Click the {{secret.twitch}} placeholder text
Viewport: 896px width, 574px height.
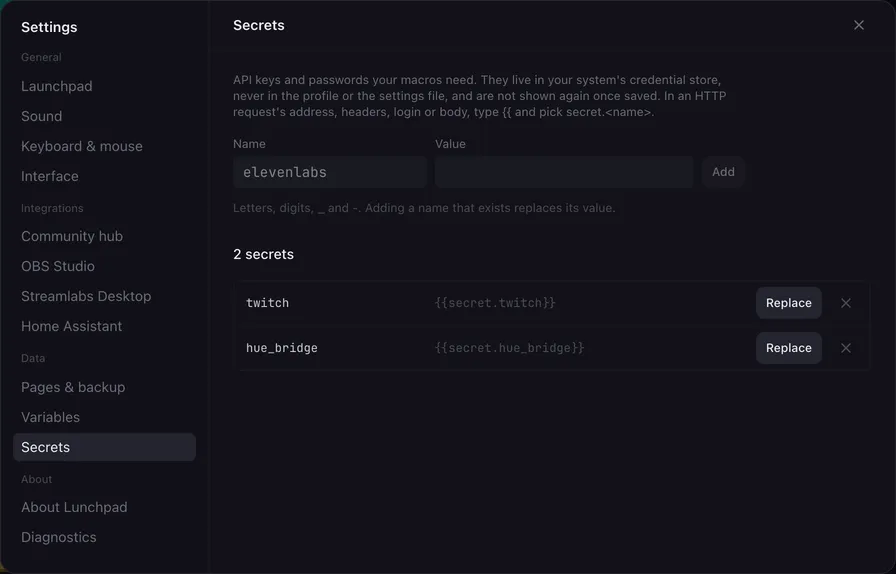click(x=495, y=303)
